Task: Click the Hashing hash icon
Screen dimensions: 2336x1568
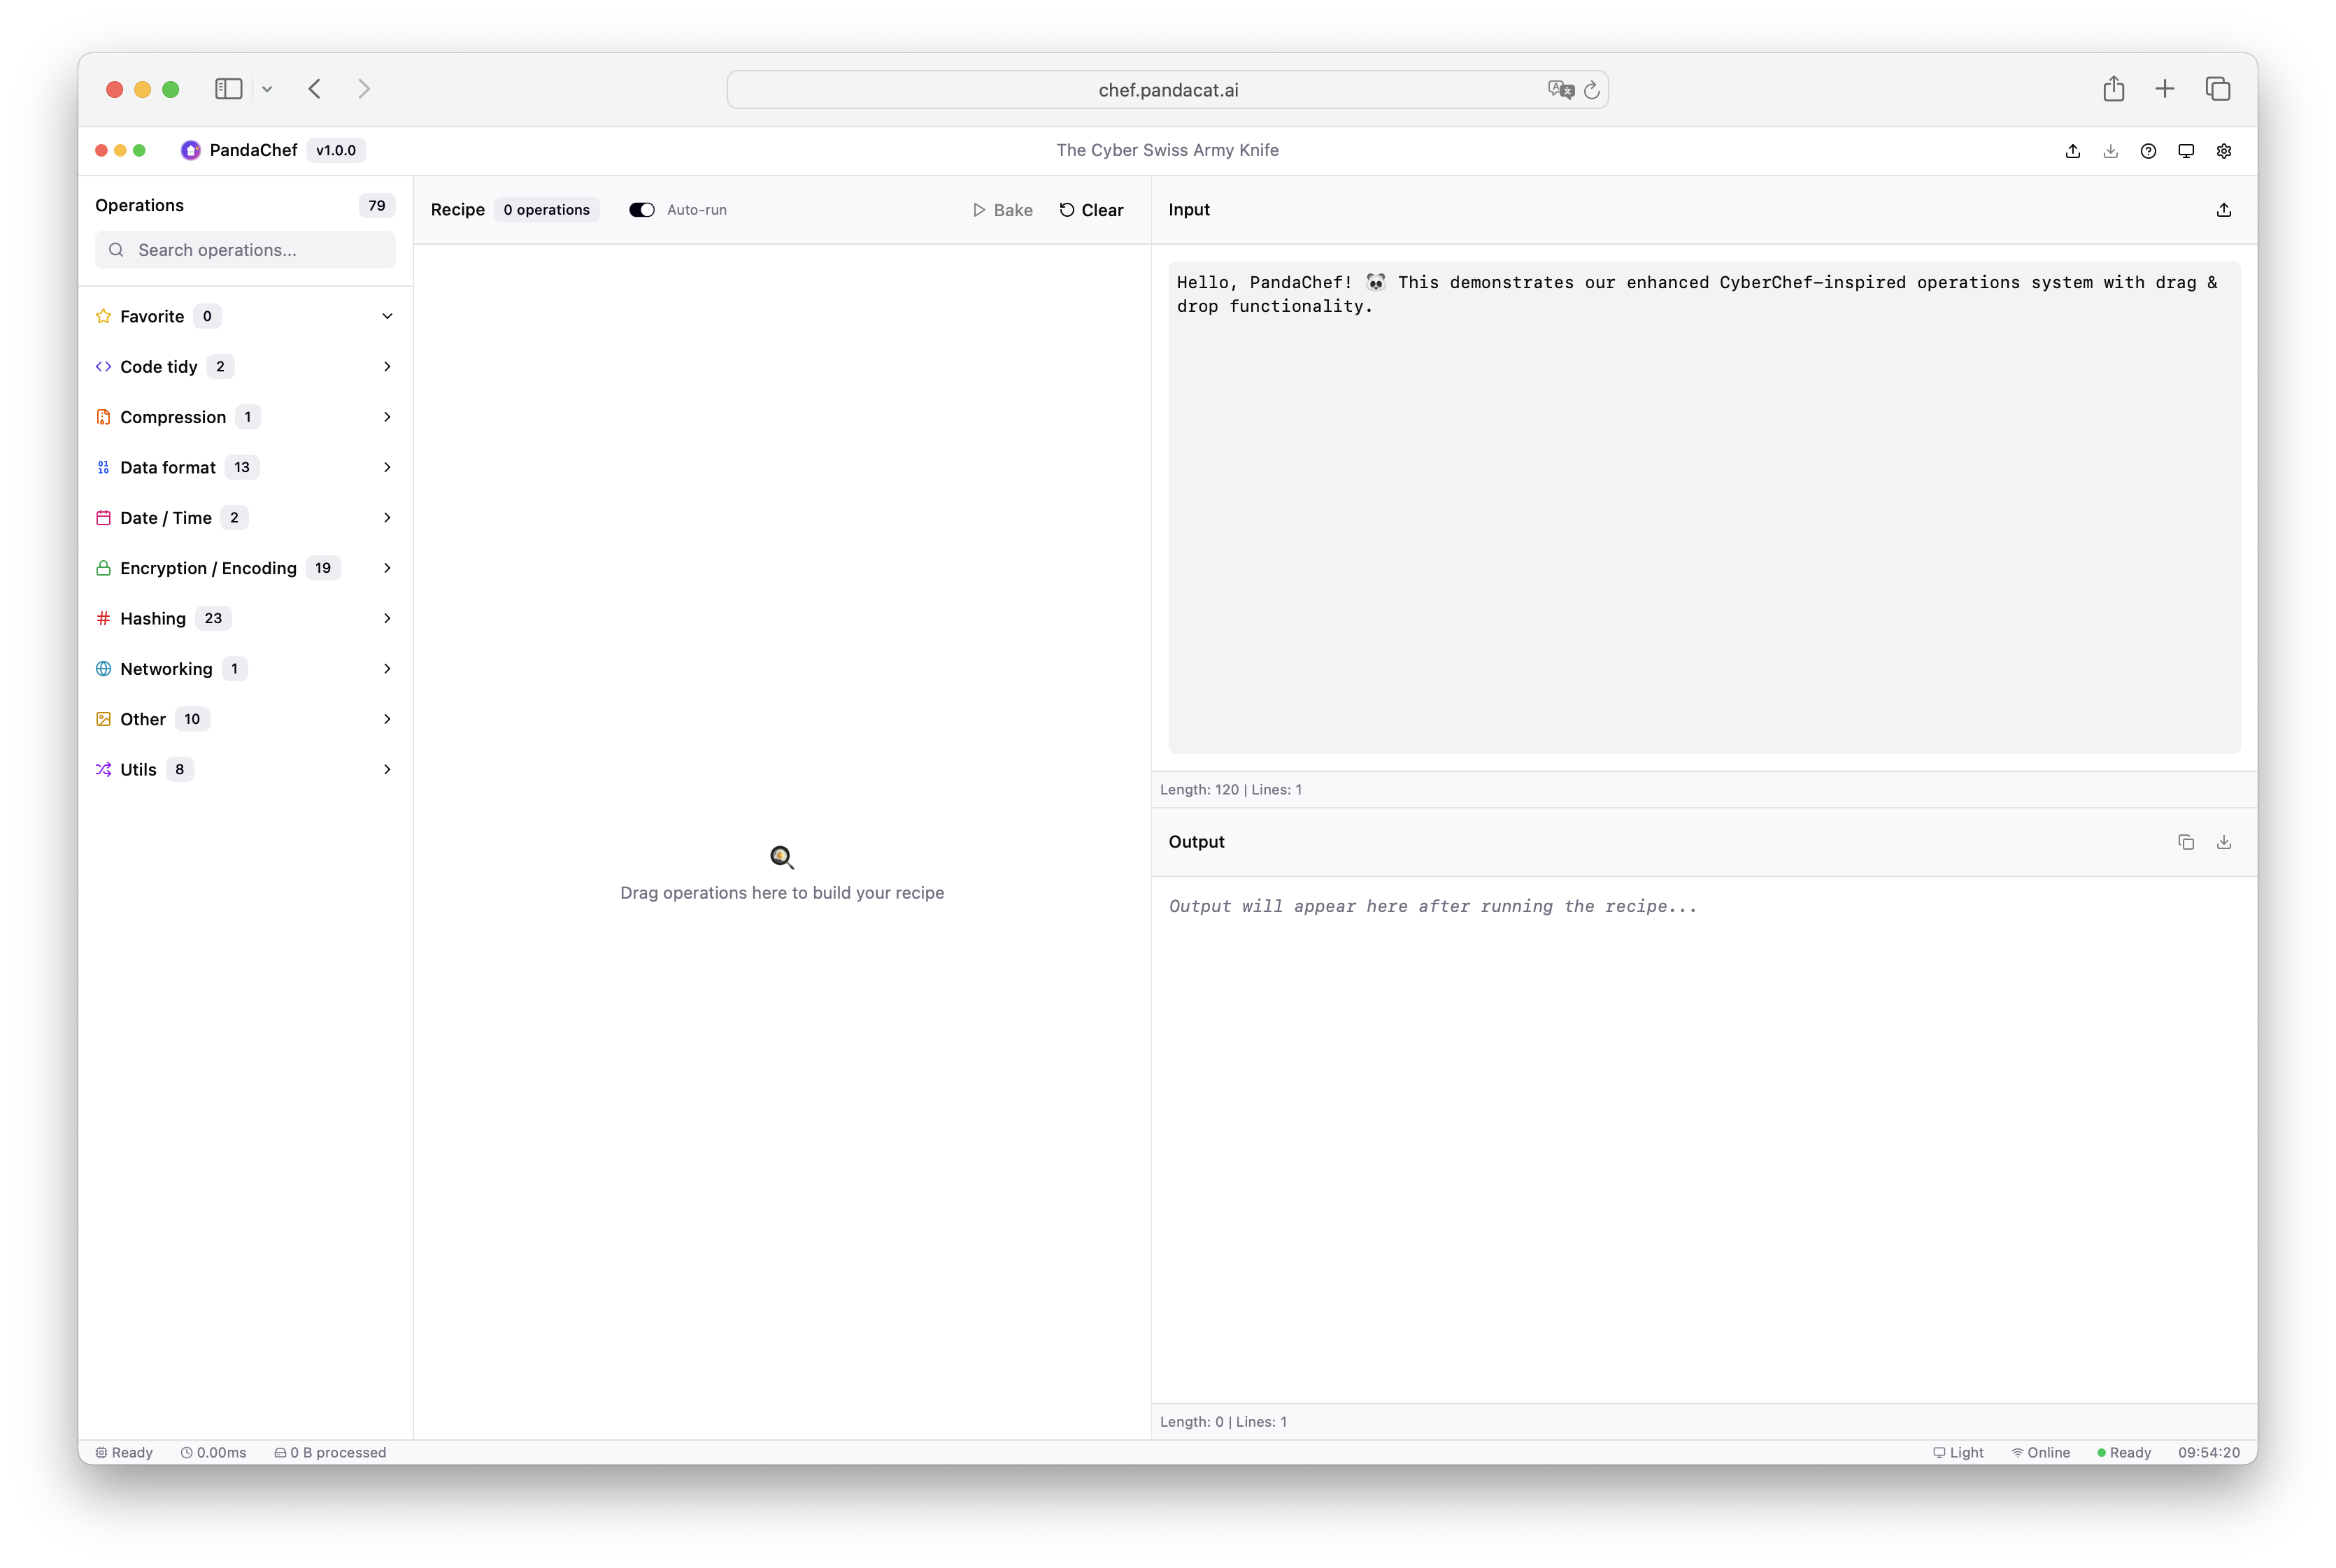Action: pyautogui.click(x=103, y=618)
